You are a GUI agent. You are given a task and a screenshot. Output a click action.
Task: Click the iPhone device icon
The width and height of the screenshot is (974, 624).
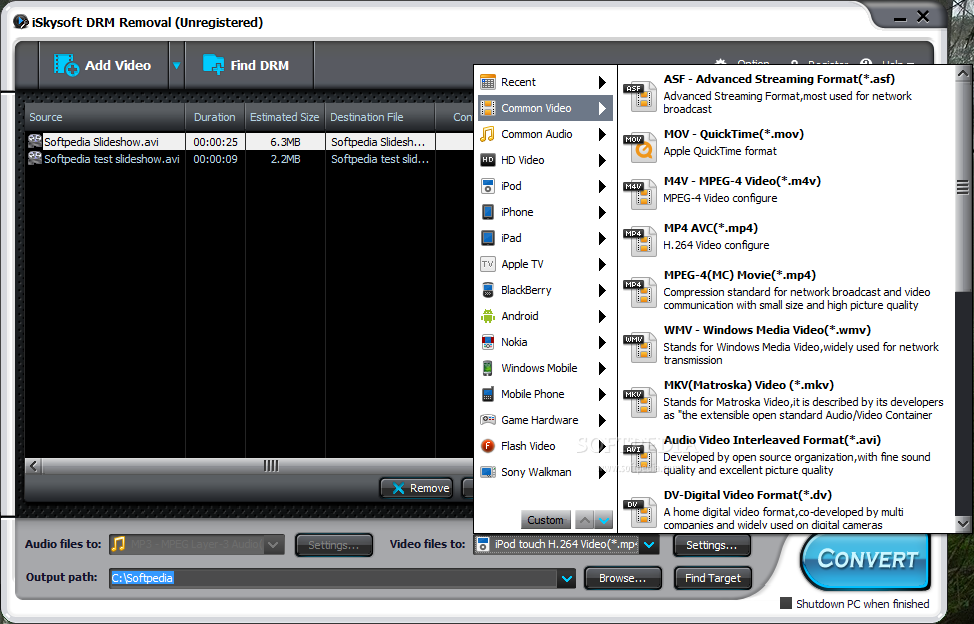point(488,212)
